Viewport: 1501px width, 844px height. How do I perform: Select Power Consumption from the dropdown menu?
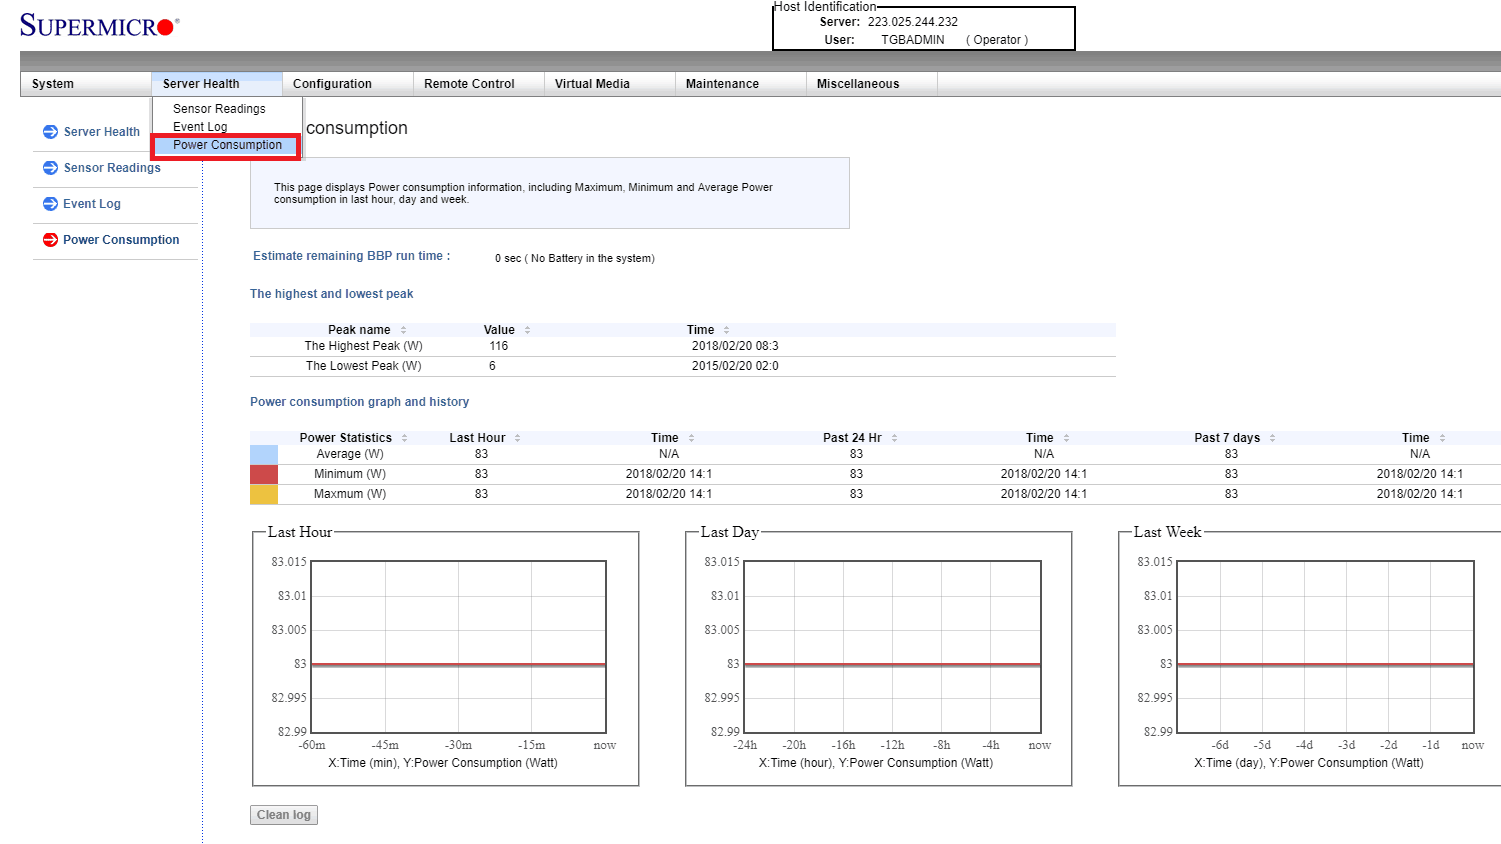coord(227,145)
